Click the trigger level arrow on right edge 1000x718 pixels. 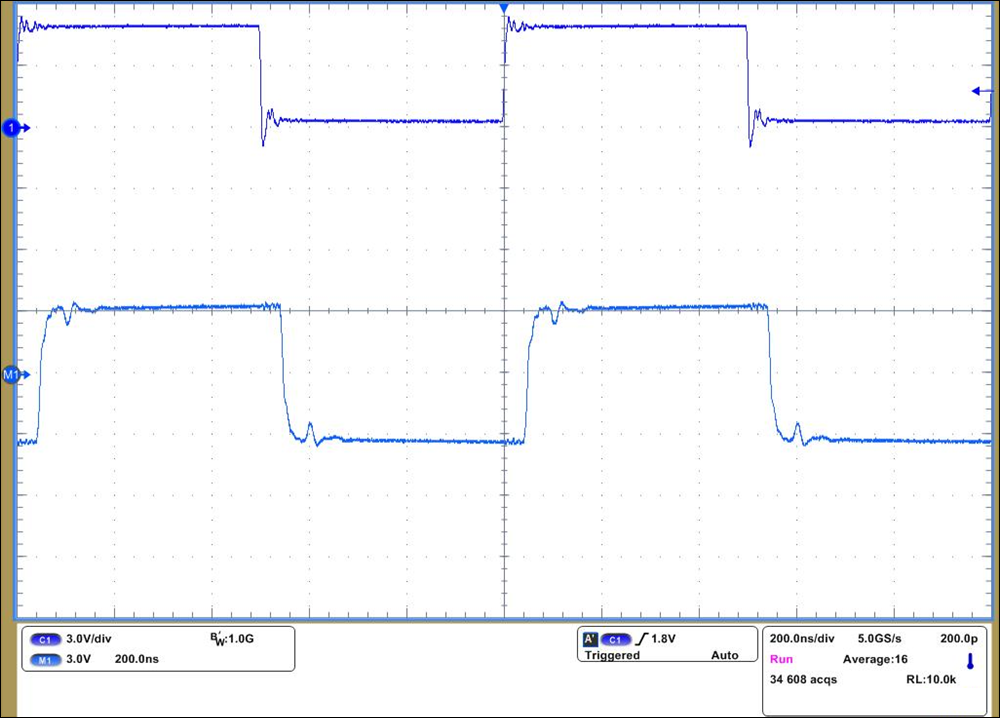tap(980, 92)
